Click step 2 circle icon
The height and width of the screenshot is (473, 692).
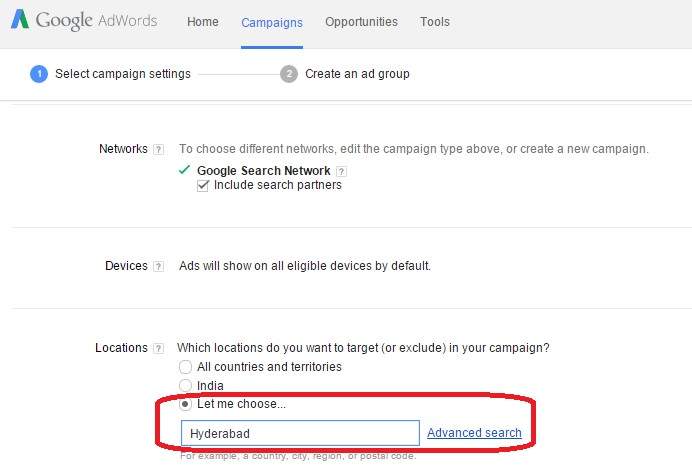(x=289, y=74)
